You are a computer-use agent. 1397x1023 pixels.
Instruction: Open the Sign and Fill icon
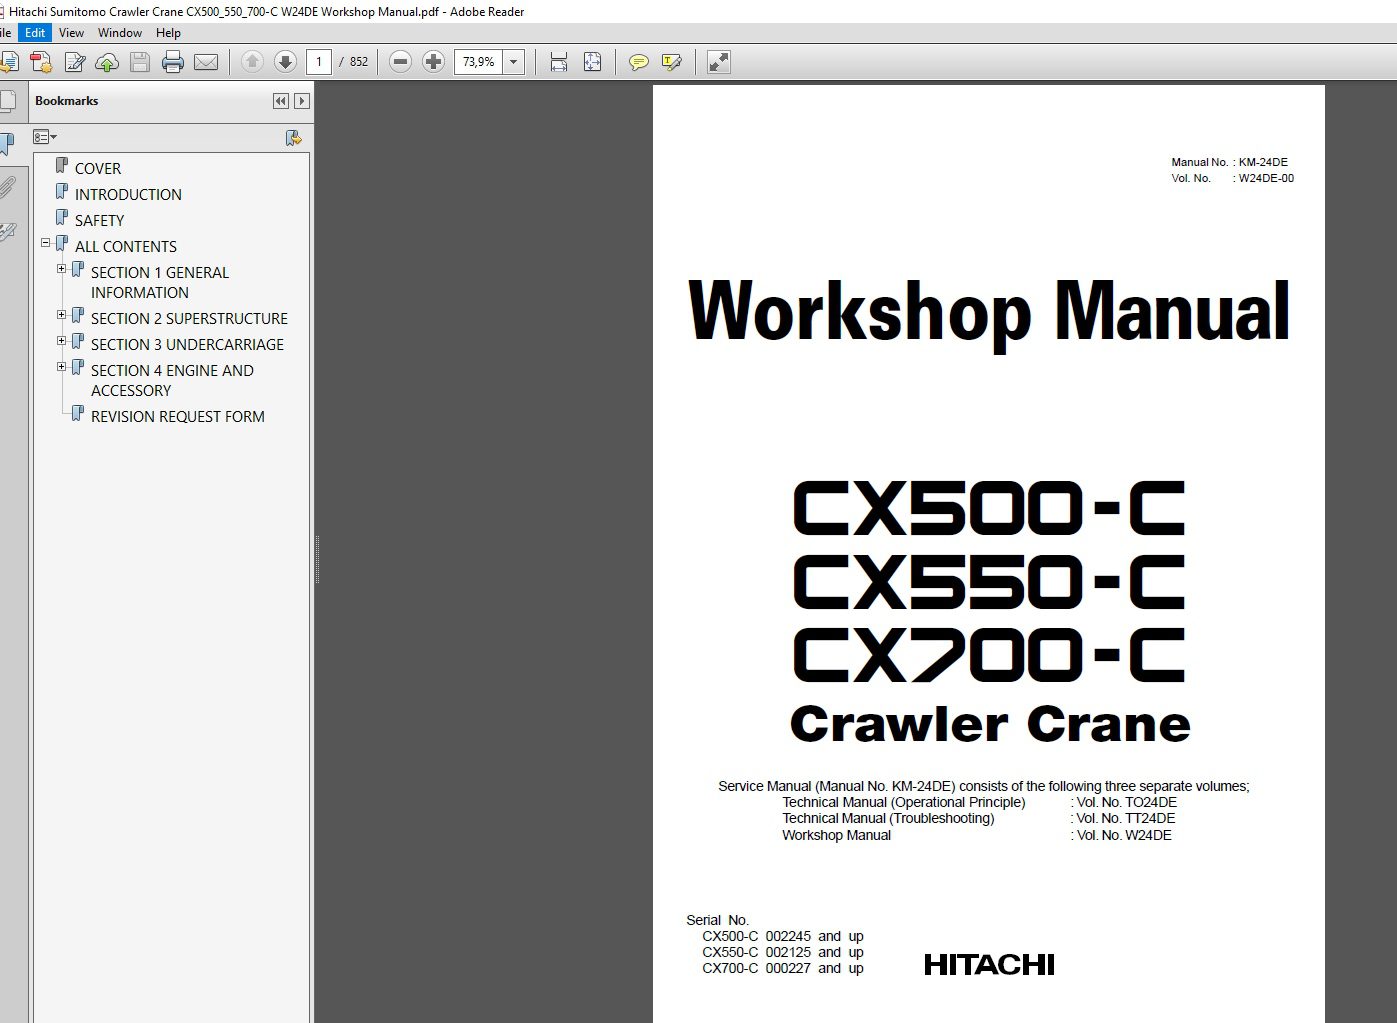(75, 62)
